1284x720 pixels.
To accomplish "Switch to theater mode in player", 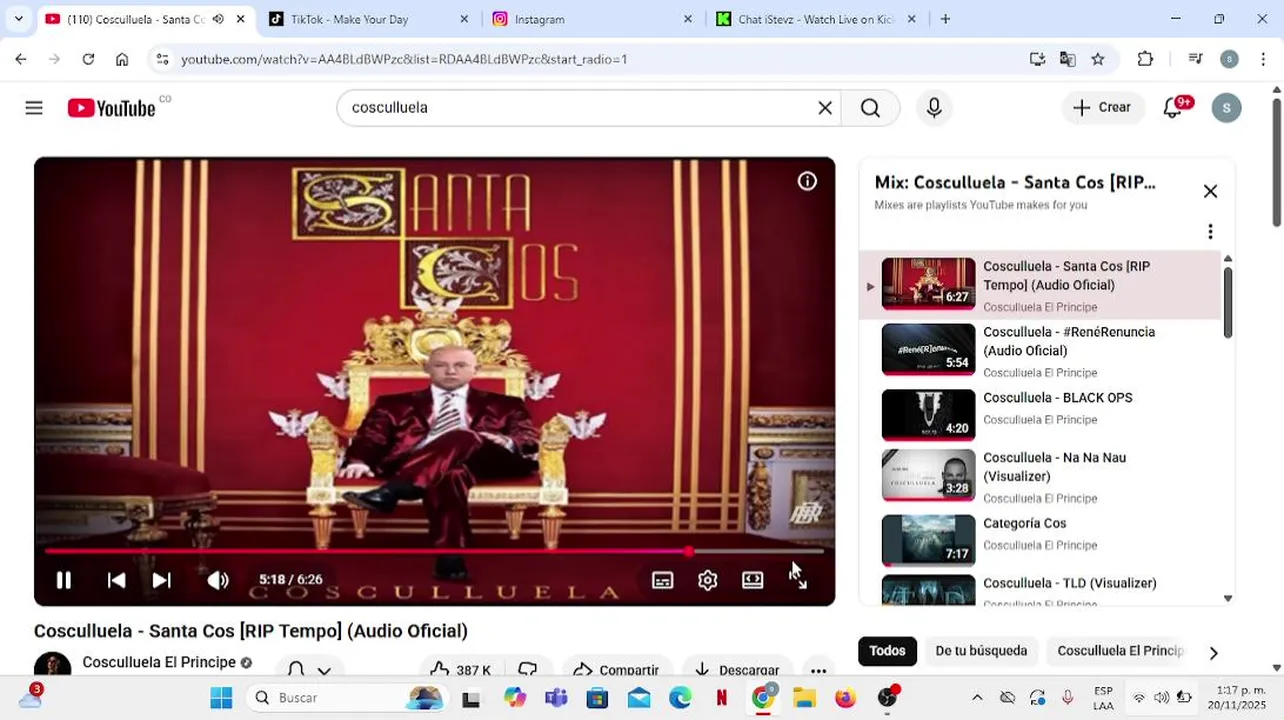I will (x=752, y=580).
